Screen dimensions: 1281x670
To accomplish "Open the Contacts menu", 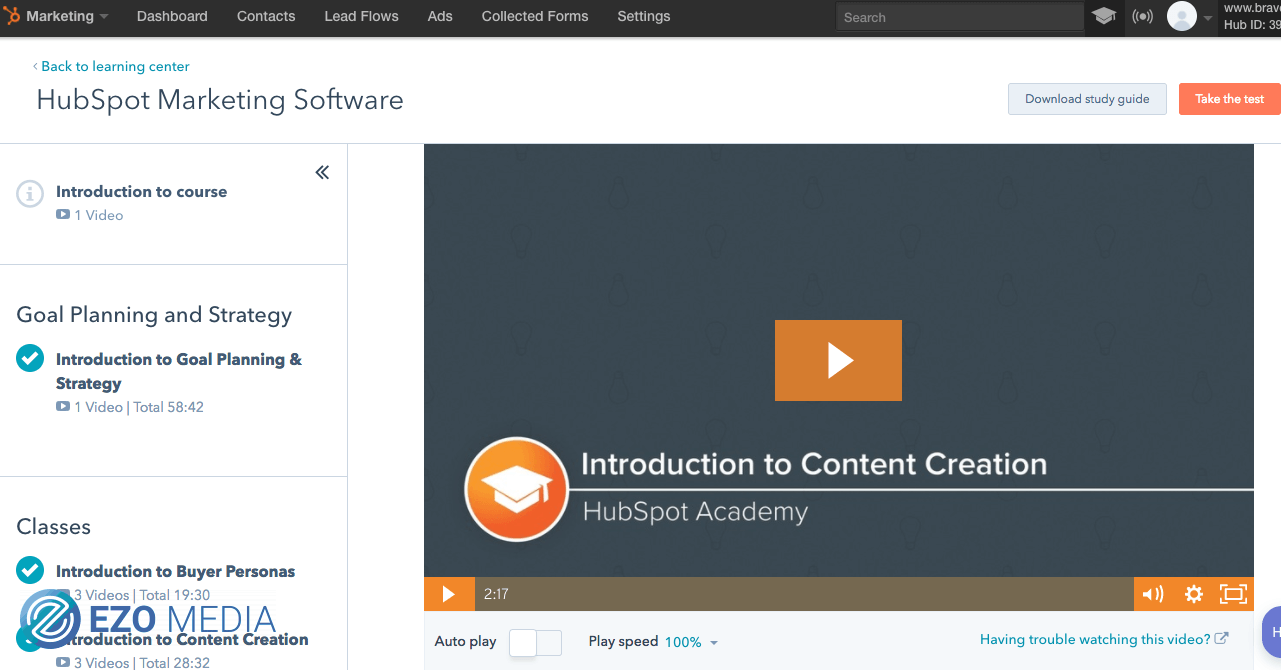I will 266,16.
